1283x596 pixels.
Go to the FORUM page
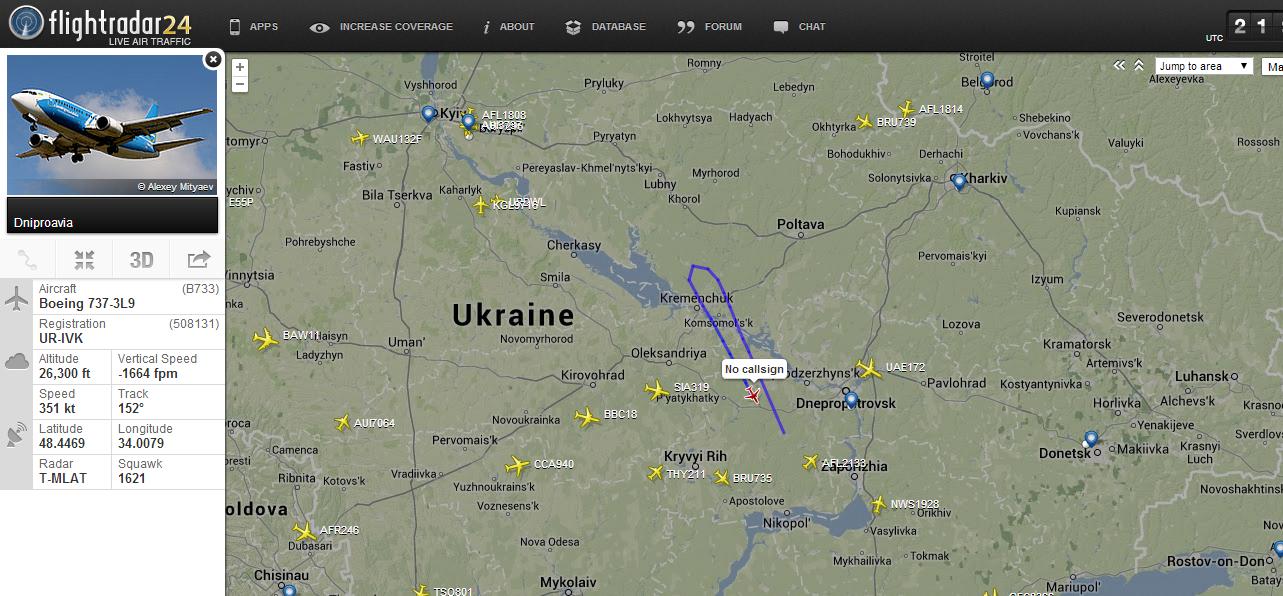pos(710,27)
